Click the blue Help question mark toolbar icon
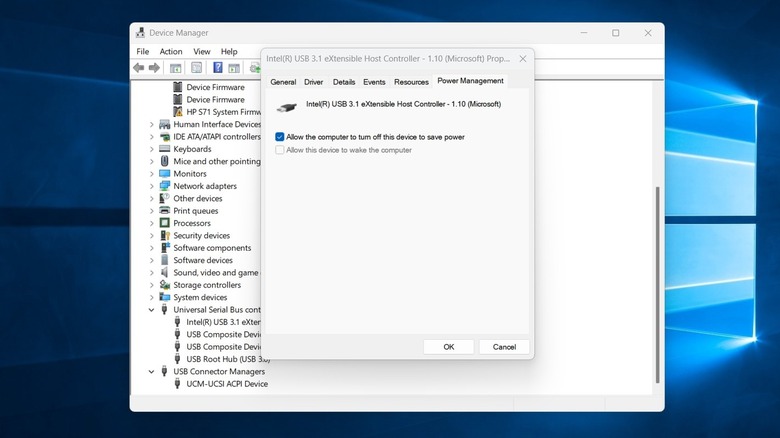Image resolution: width=780 pixels, height=438 pixels. (x=217, y=67)
